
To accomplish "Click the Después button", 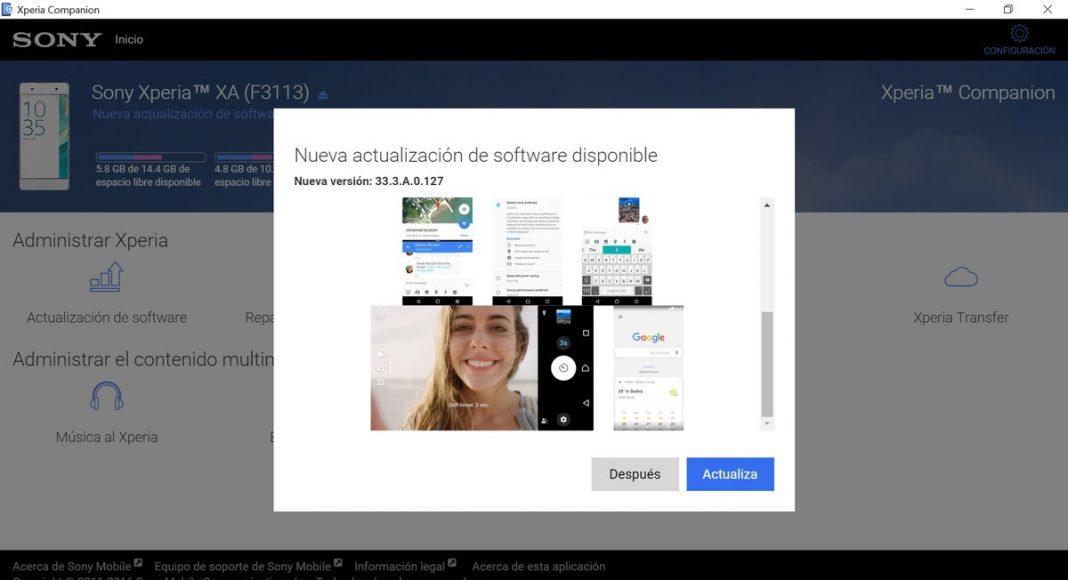I will (x=634, y=474).
